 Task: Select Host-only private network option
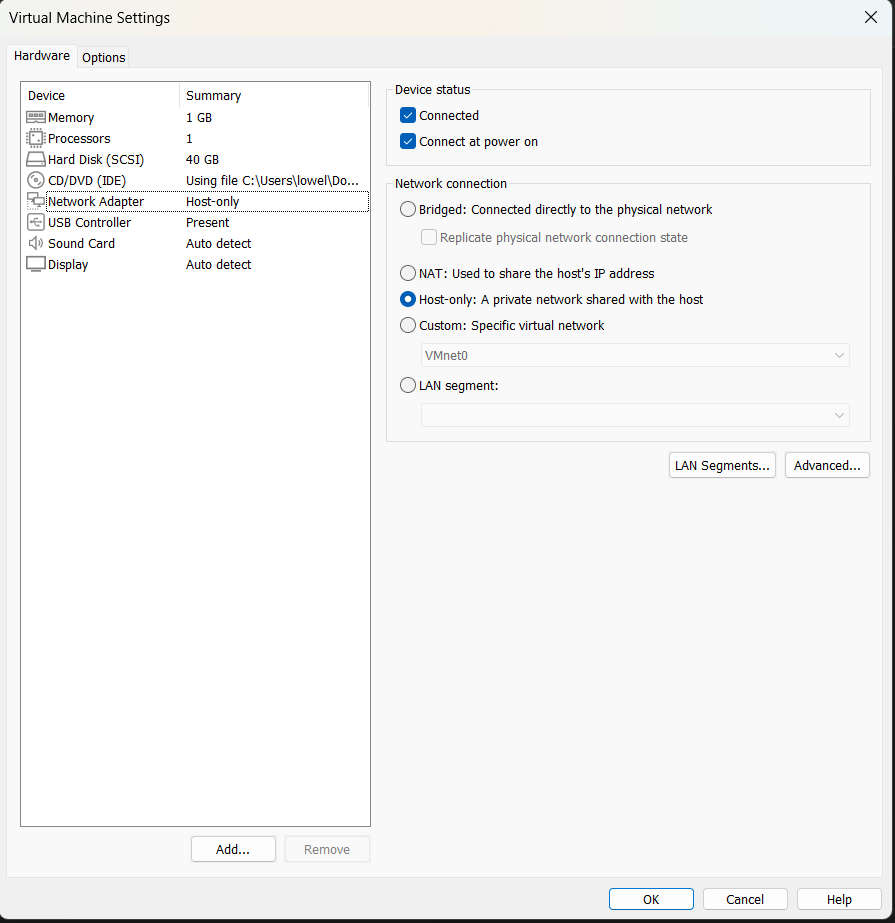click(x=408, y=299)
